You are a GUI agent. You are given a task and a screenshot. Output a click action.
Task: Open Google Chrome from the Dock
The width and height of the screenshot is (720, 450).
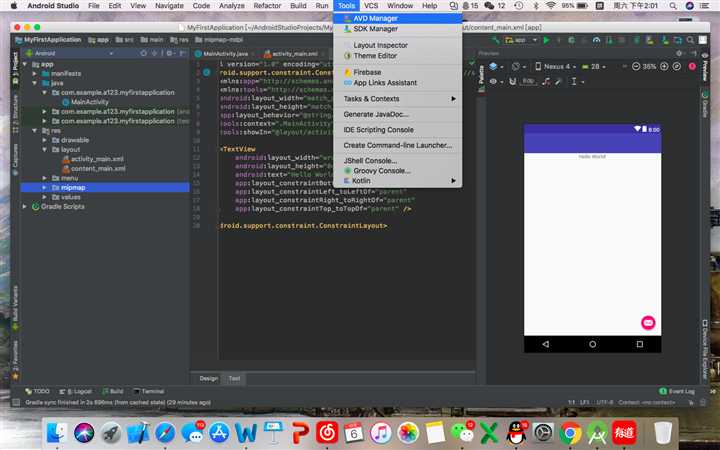571,433
